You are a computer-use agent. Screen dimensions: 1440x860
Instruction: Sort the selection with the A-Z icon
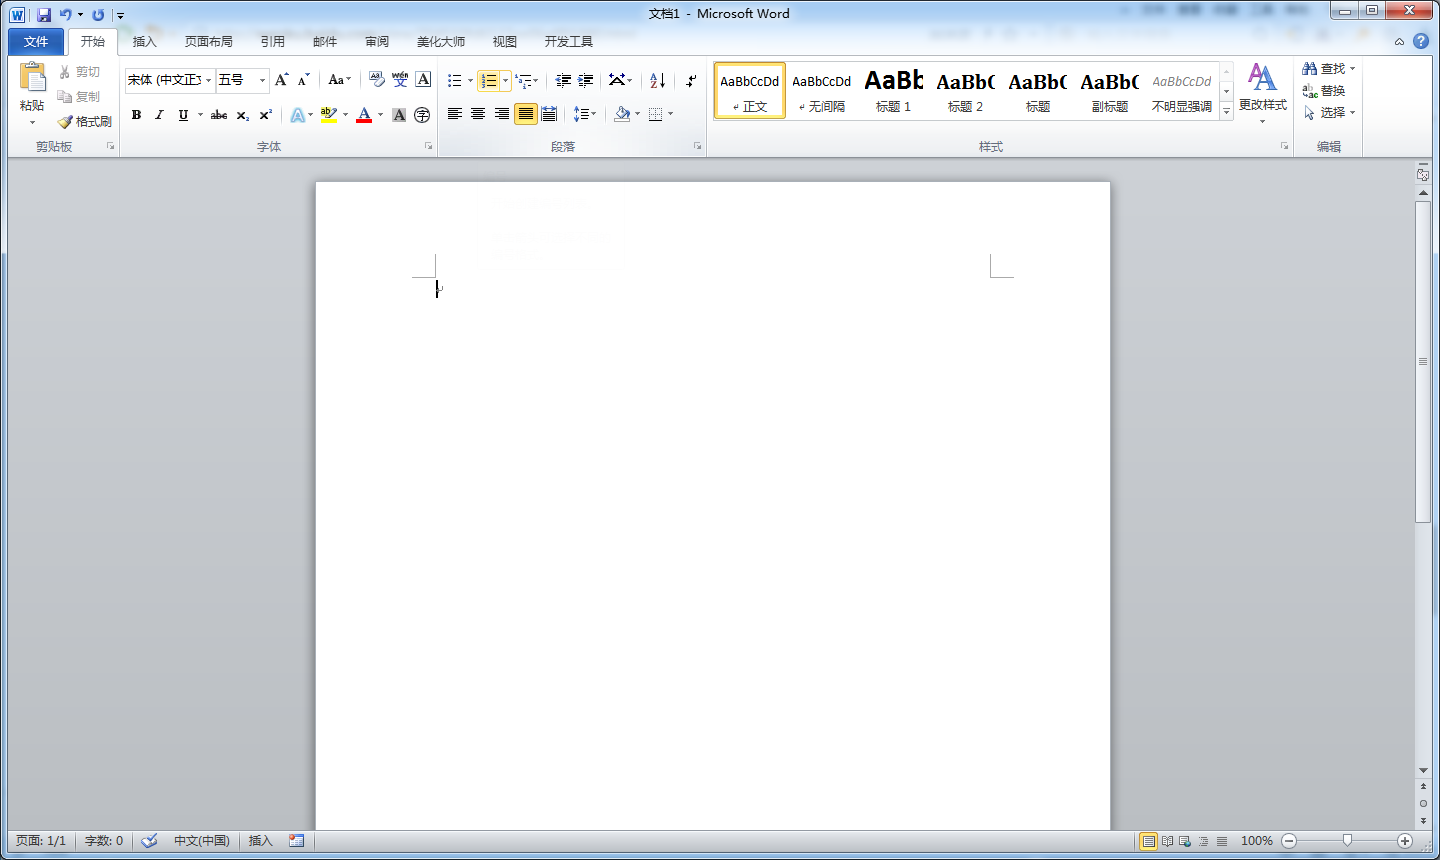click(x=657, y=80)
